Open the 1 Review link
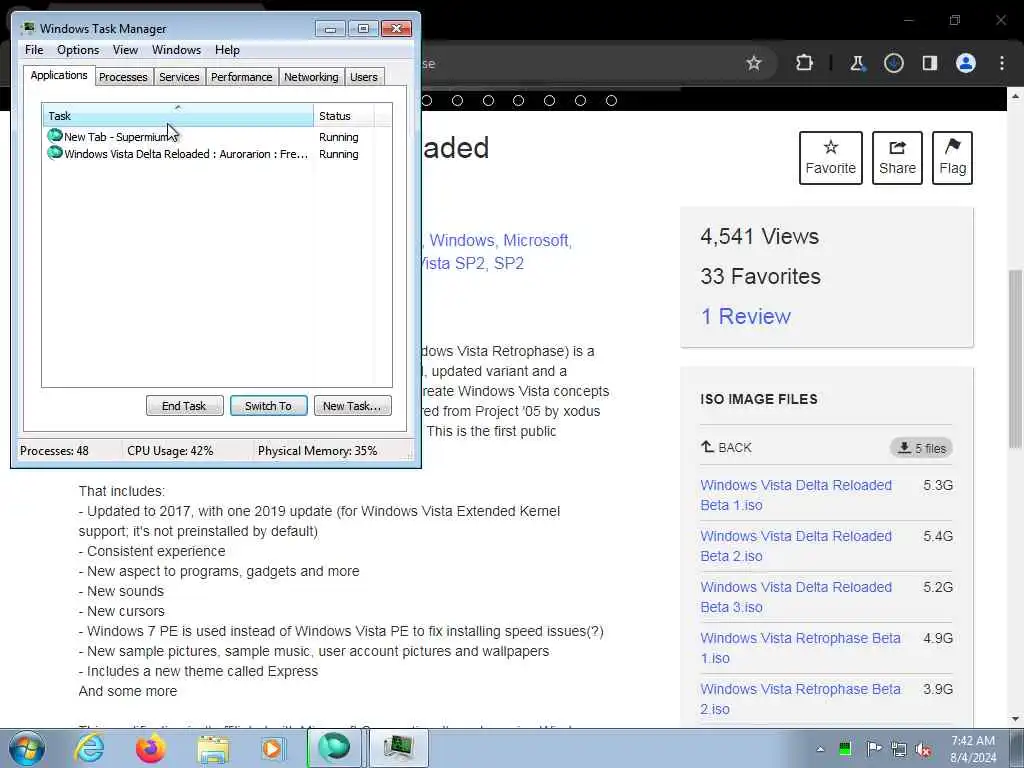Screen dimensions: 1024x768 (x=745, y=316)
